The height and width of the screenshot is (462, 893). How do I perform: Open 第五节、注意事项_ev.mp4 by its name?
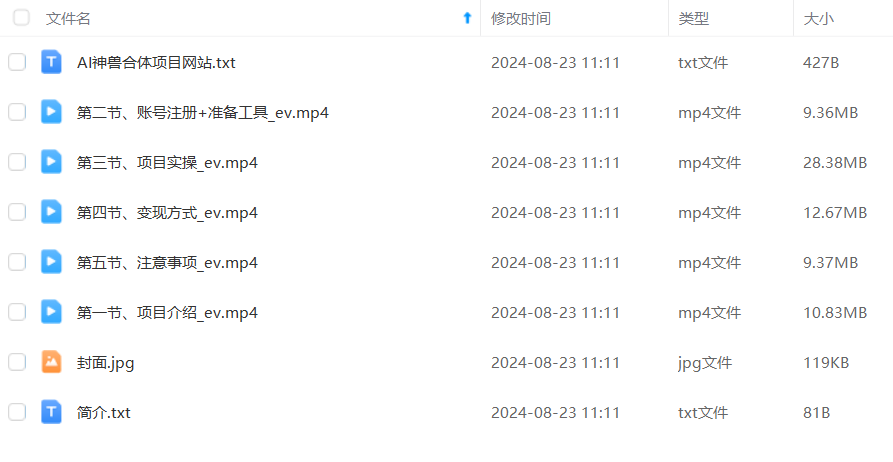click(x=167, y=263)
